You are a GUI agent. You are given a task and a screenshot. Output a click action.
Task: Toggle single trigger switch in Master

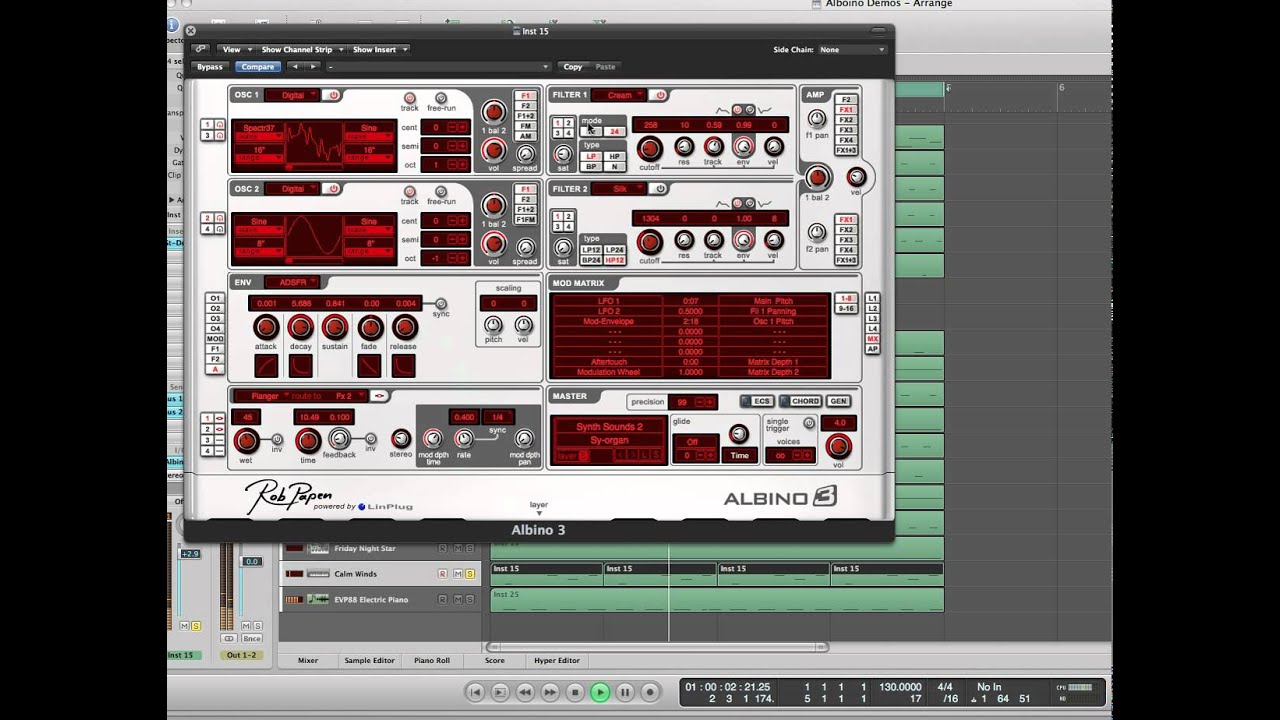(808, 424)
